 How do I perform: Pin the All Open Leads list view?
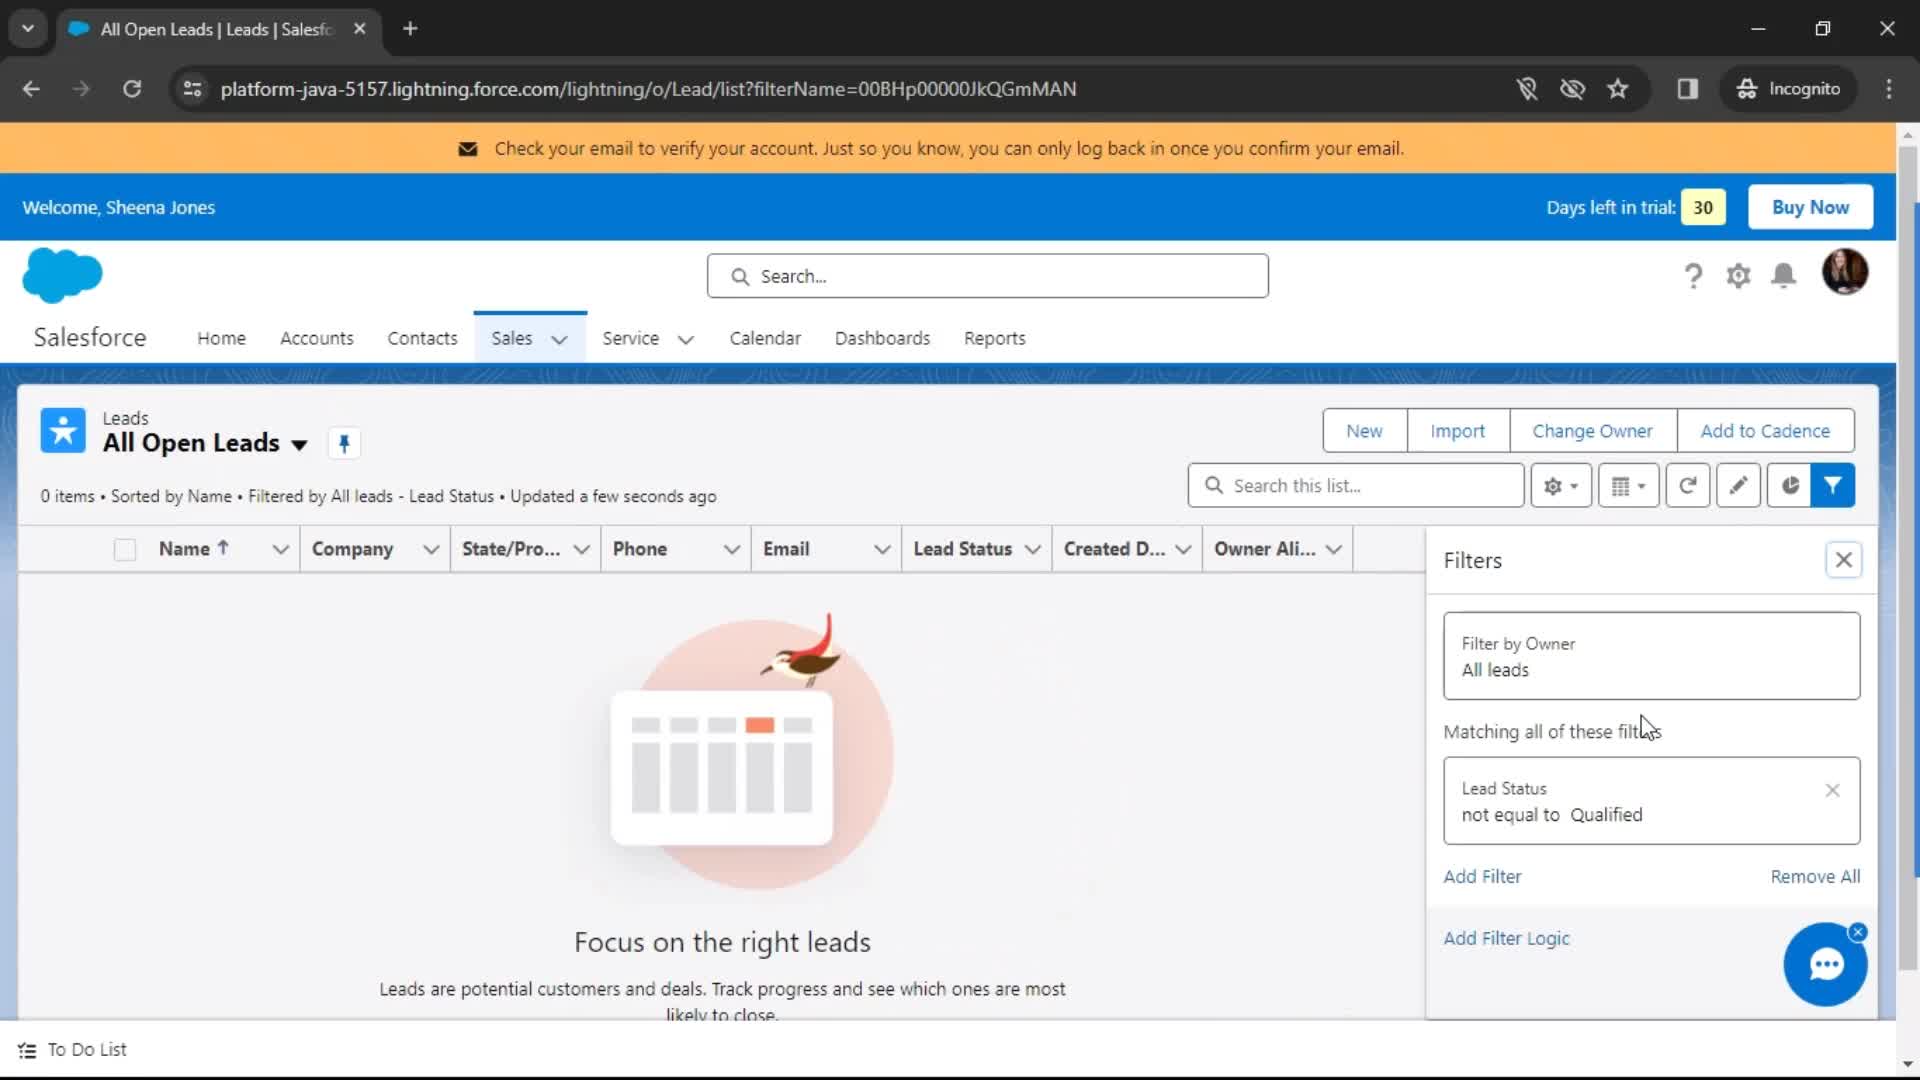coord(344,443)
